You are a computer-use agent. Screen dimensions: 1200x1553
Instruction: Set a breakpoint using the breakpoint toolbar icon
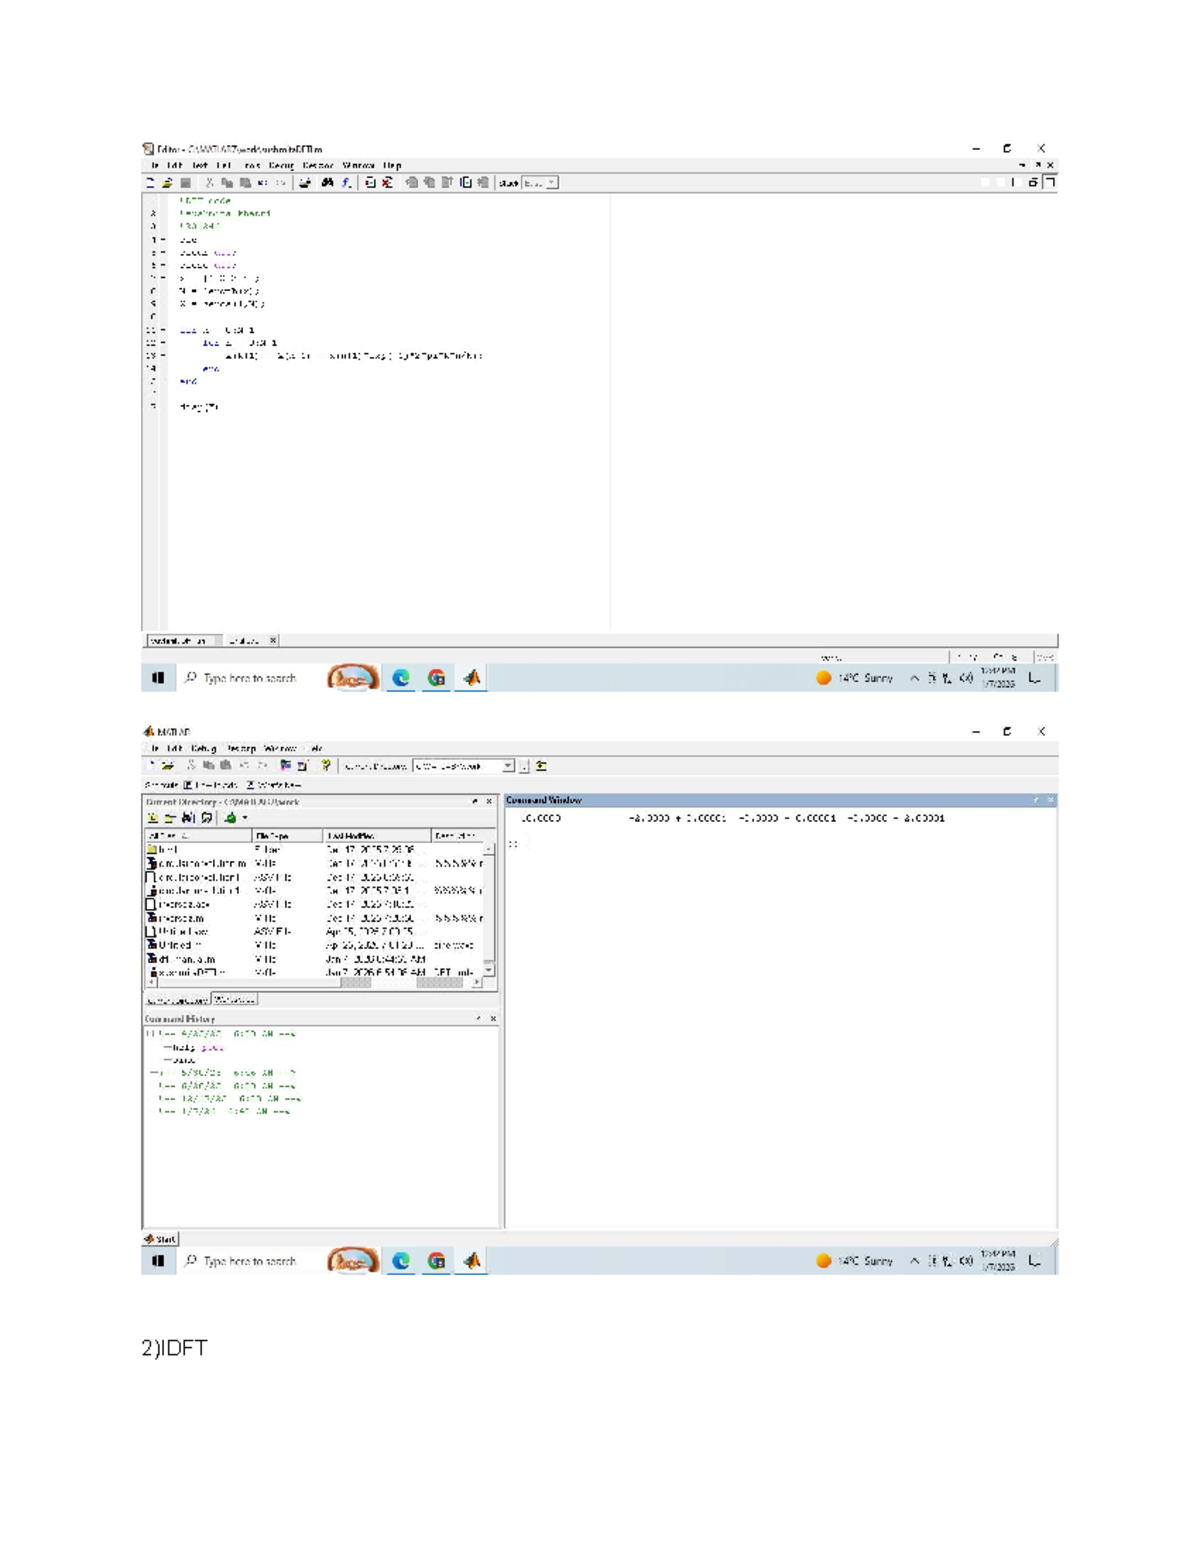tap(369, 181)
